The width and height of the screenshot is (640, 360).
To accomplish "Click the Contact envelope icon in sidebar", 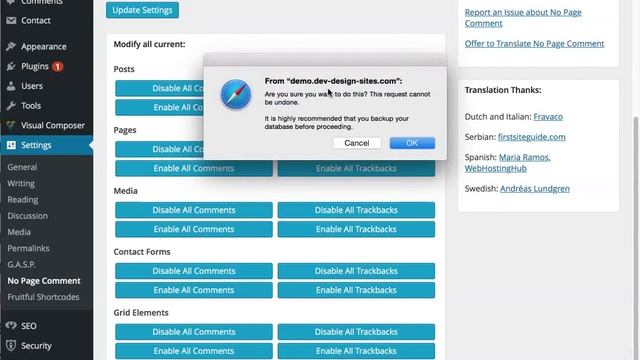I will coord(11,20).
